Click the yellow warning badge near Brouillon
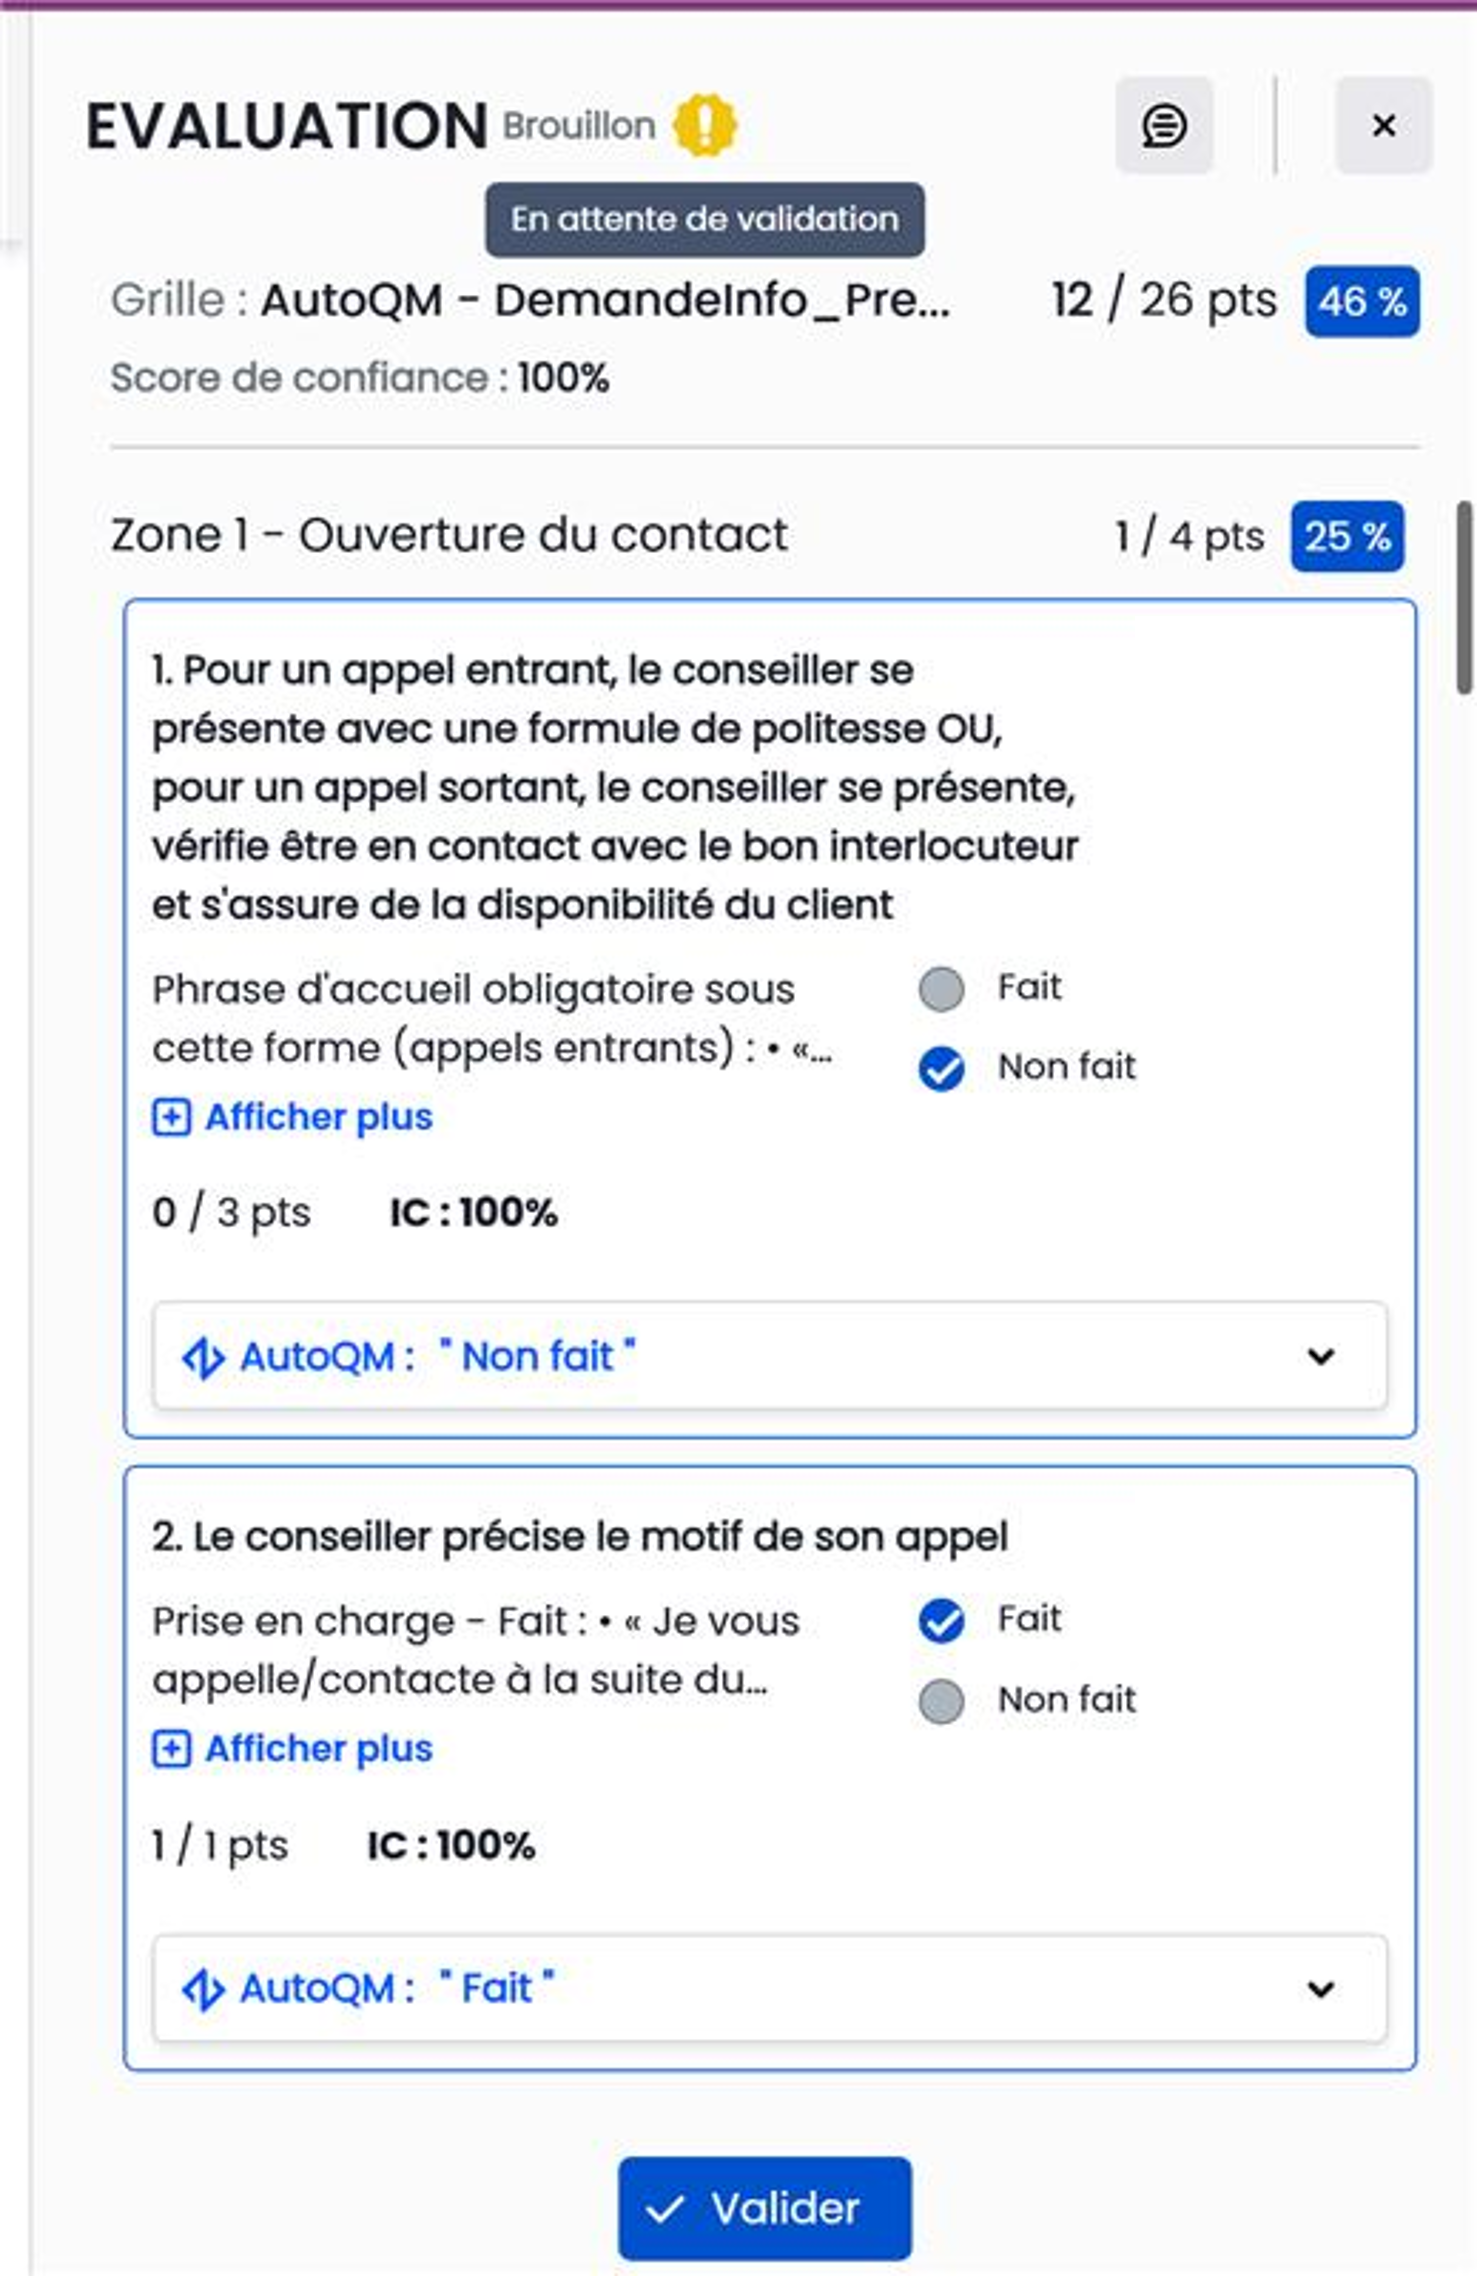 (704, 125)
